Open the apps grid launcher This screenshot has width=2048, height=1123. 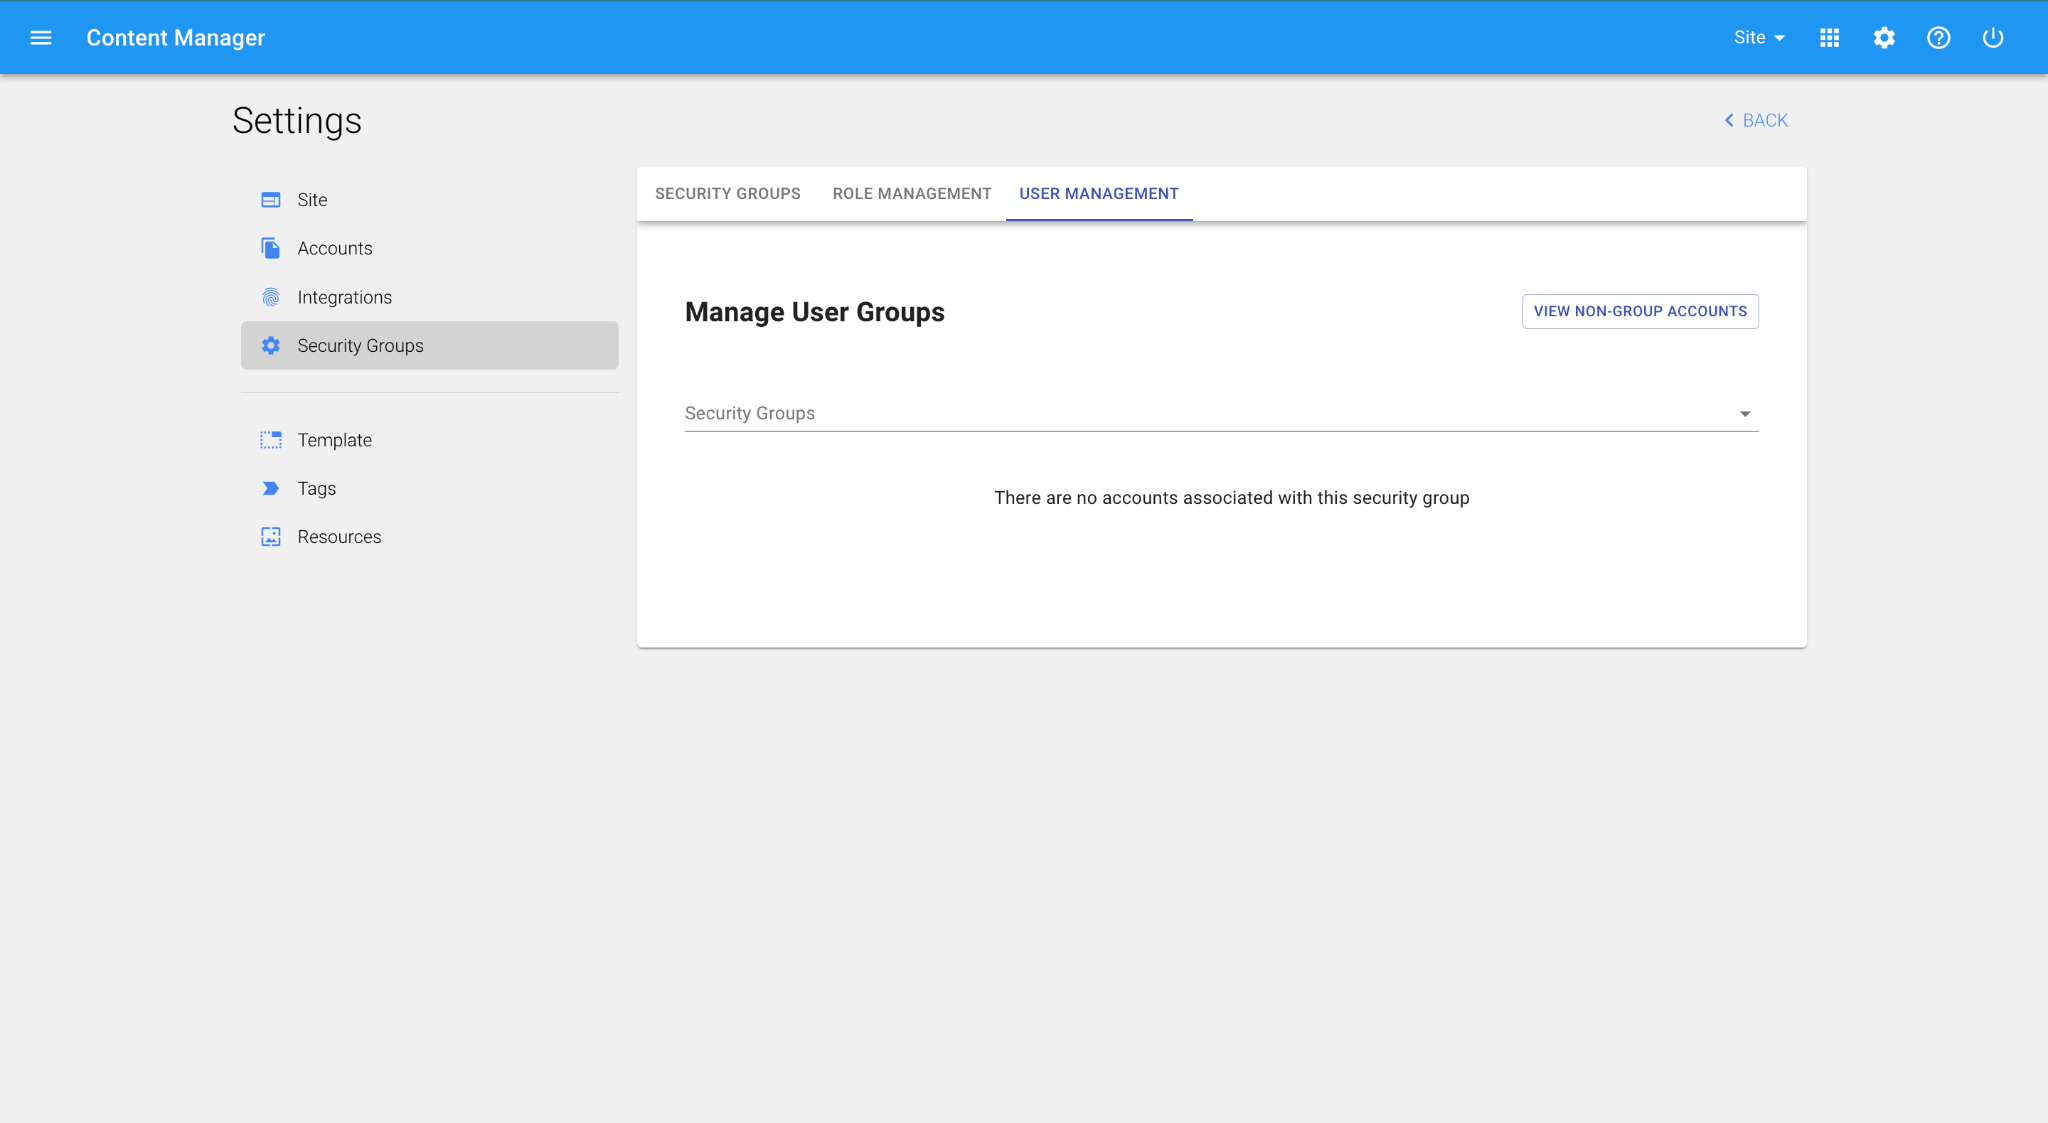pos(1829,38)
